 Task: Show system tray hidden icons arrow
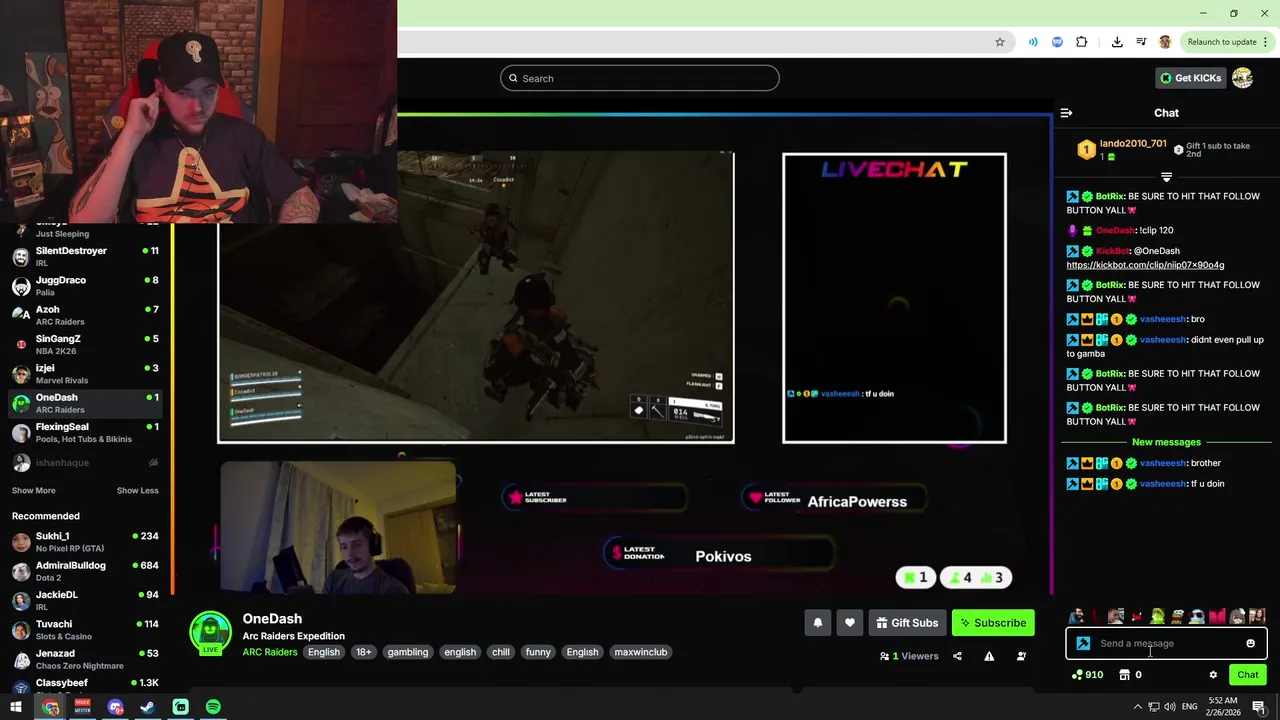pyautogui.click(x=1137, y=707)
